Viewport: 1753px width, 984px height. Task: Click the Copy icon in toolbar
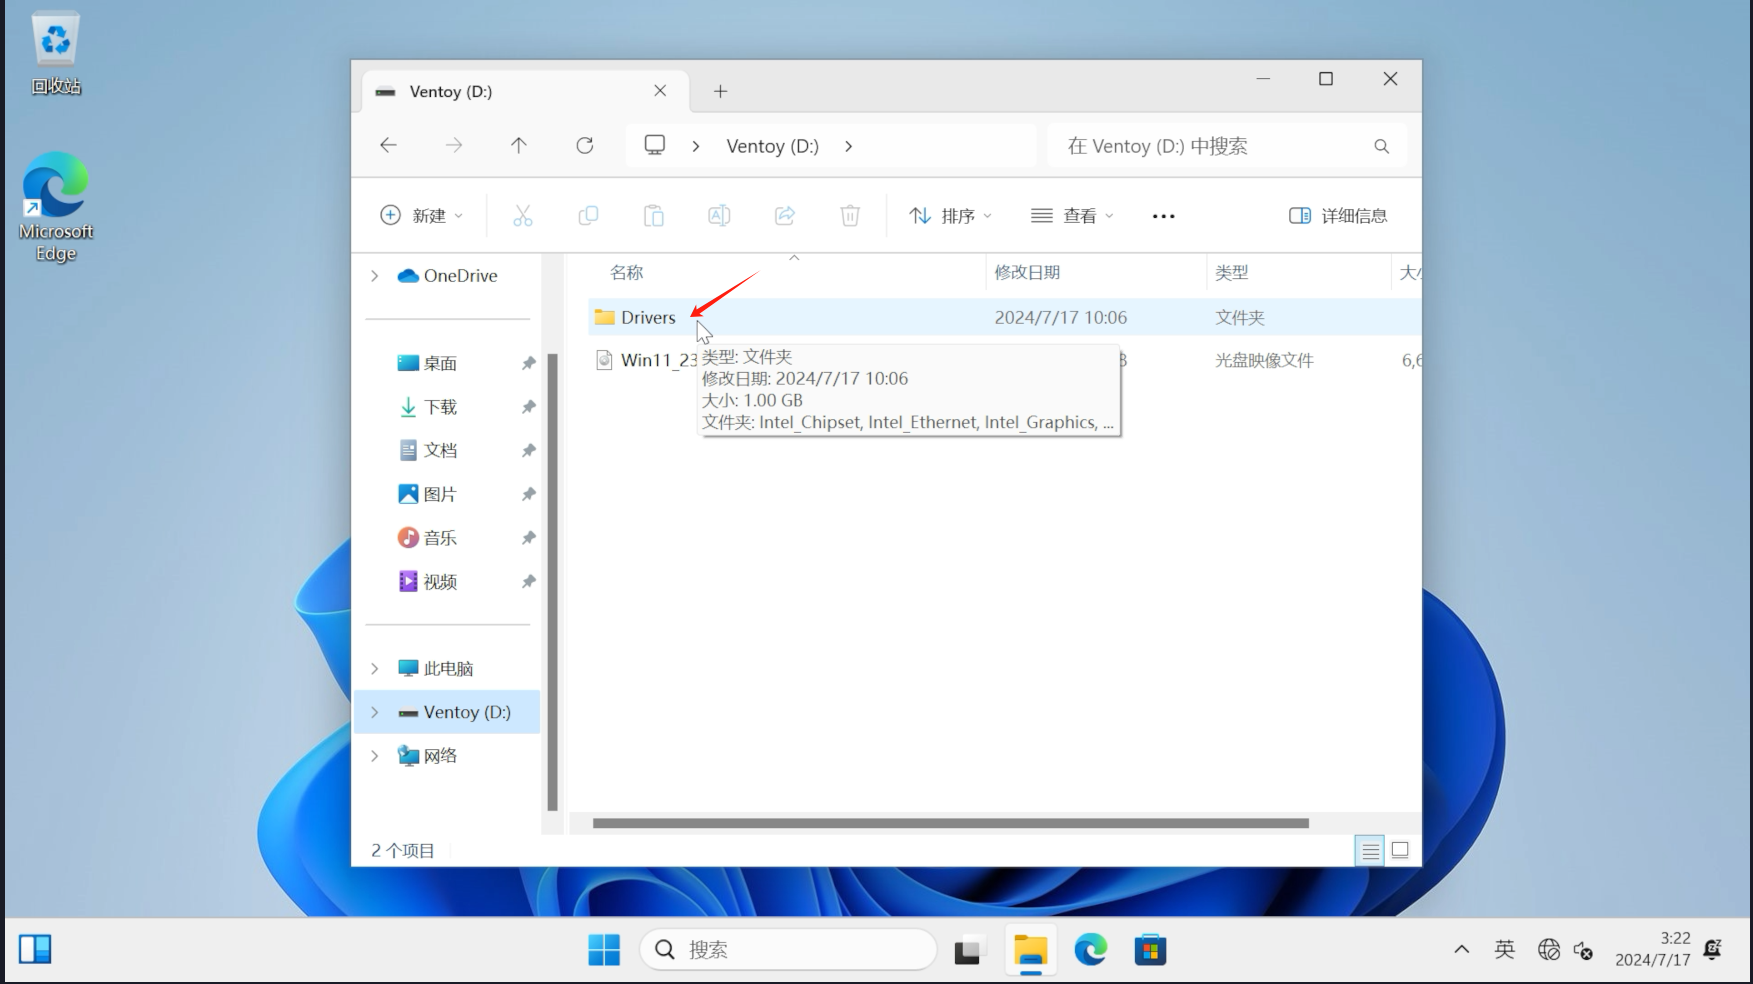pyautogui.click(x=588, y=215)
